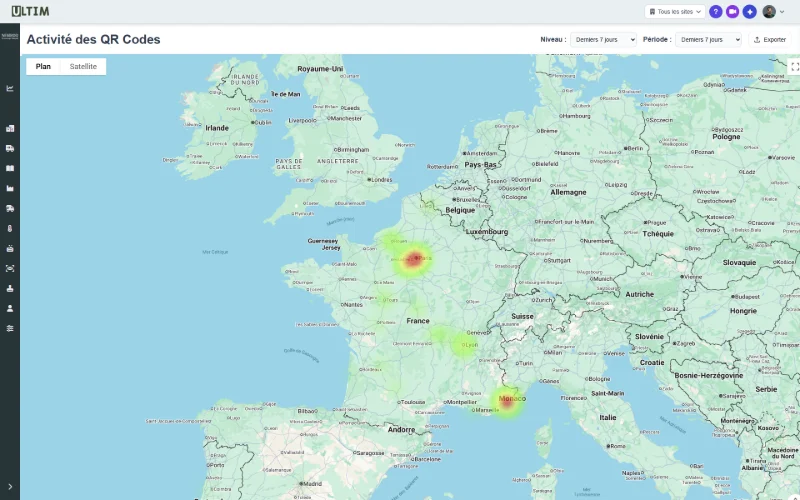
Task: Open the user profile sidebar icon
Action: tap(10, 308)
